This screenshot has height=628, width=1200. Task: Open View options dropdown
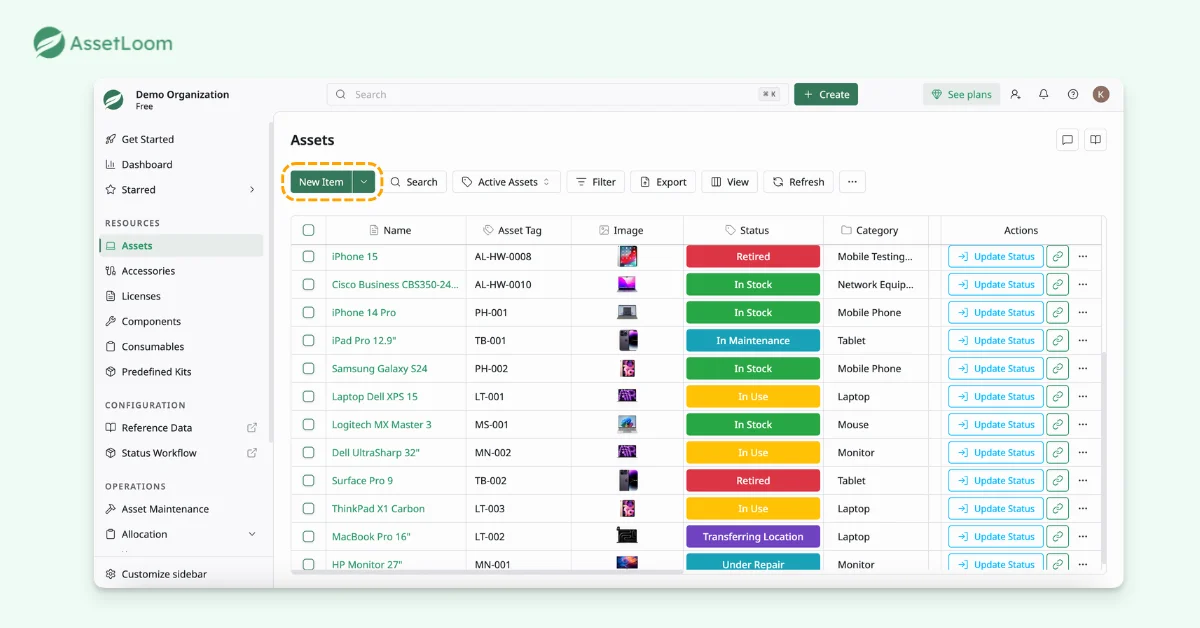(x=730, y=182)
